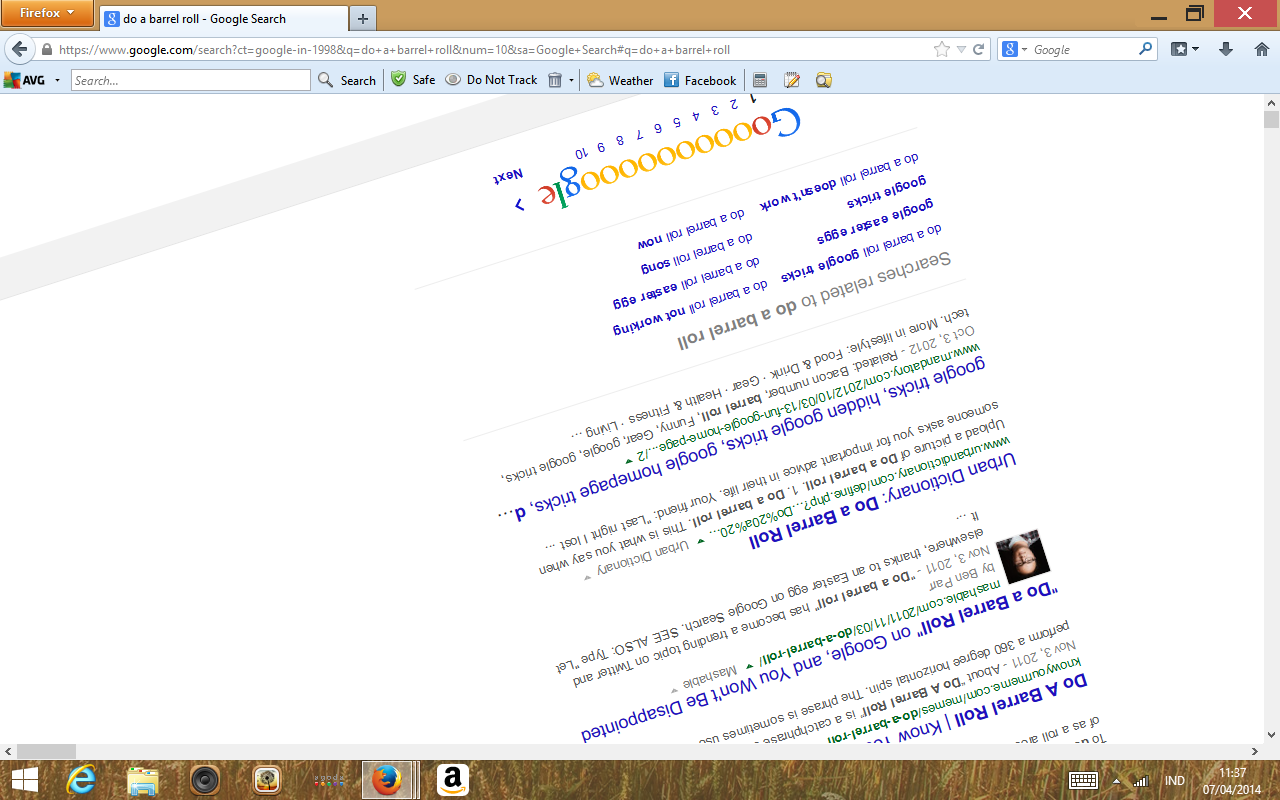Open the colored dots app taskbar icon

[329, 780]
